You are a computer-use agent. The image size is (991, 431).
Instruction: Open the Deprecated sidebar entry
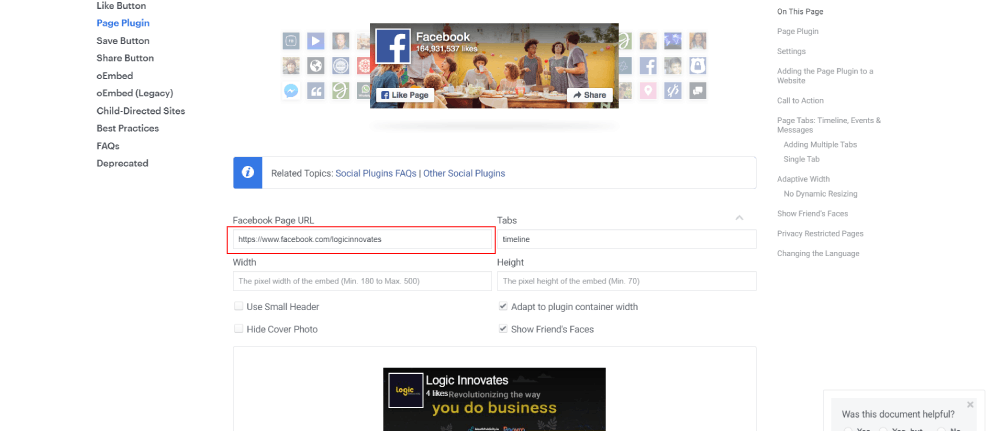123,163
